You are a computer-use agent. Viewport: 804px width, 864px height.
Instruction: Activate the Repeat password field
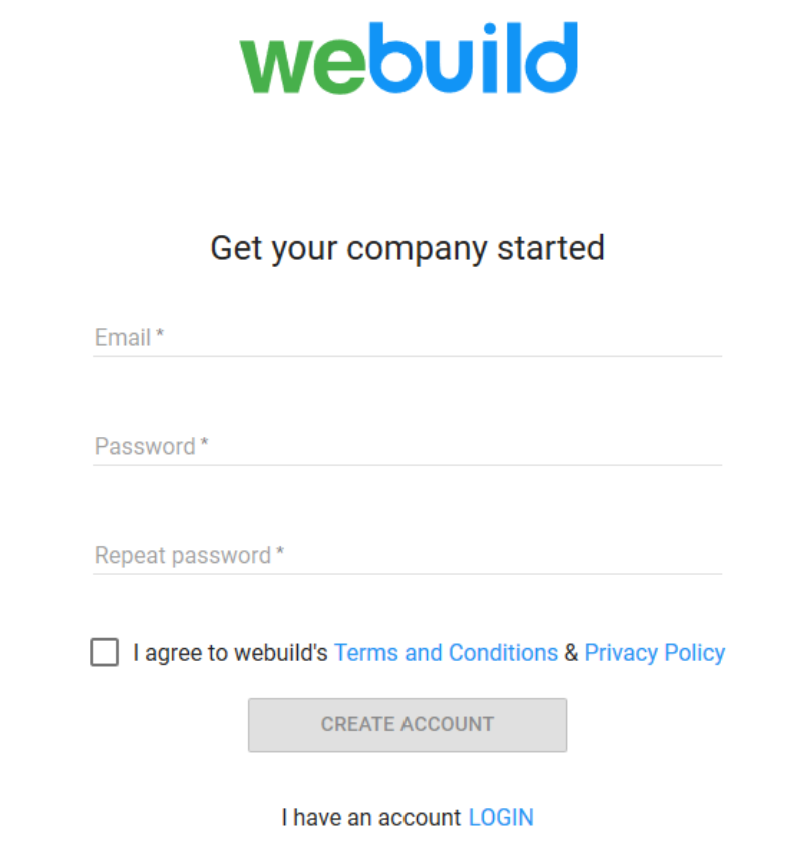(407, 555)
